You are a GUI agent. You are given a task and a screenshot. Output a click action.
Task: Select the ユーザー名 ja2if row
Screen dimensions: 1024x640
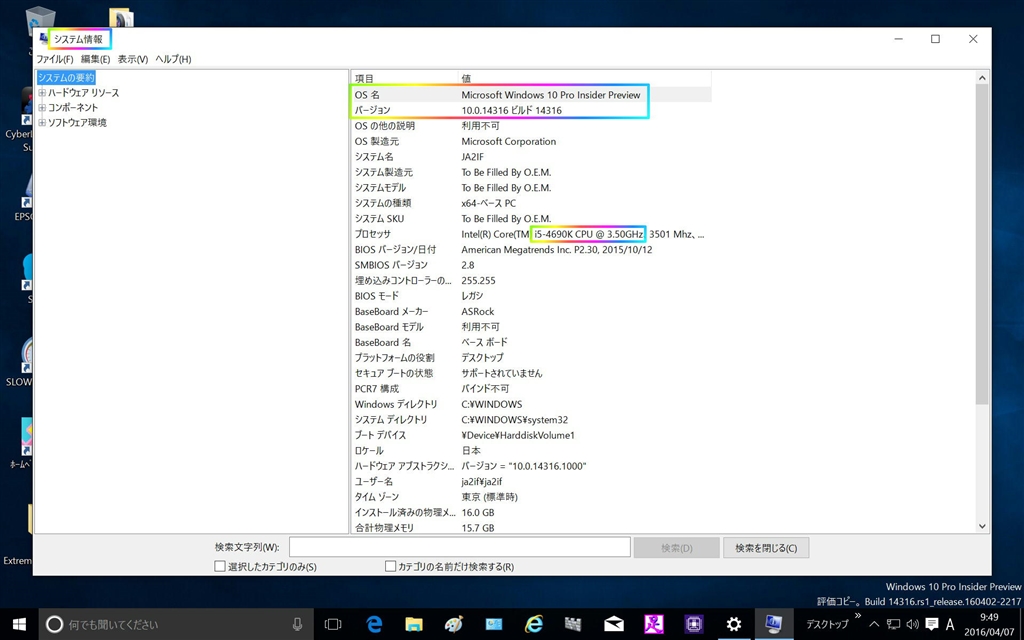tap(531, 481)
